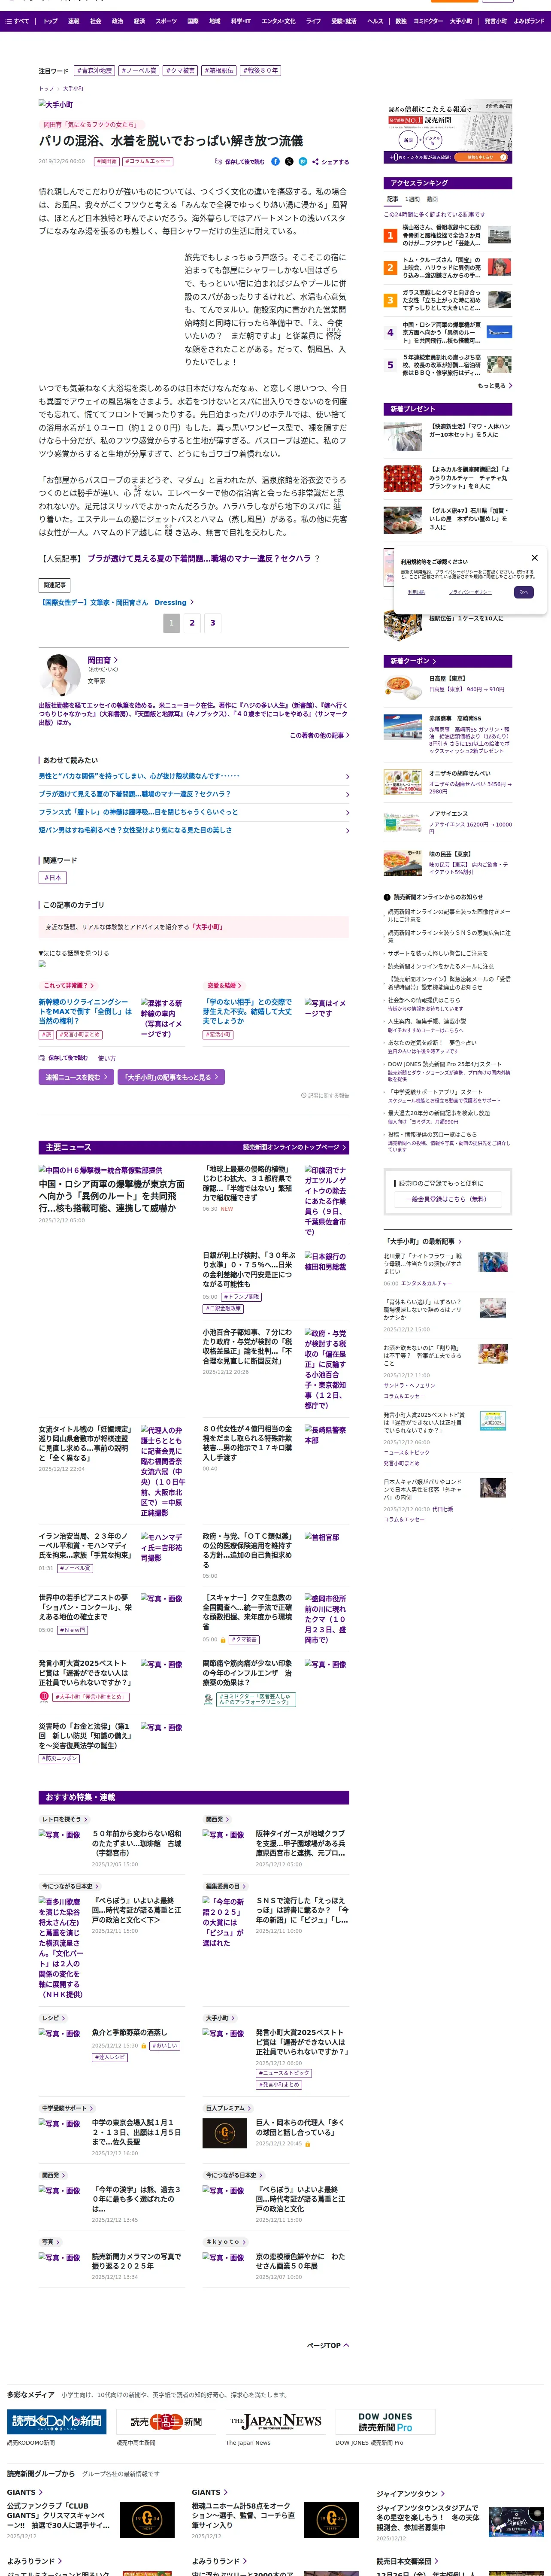551x2576 pixels.
Task: Open 巨人・岡本 premium article thumbnail
Action: (225, 2133)
